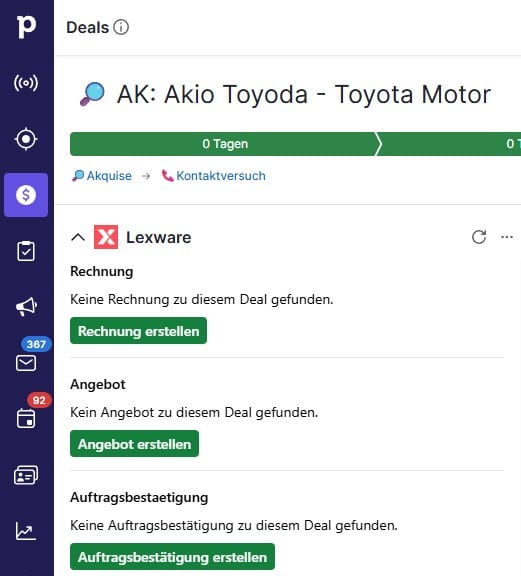The image size is (521, 576).
Task: Click the Rechnung erstellen button
Action: 139,331
